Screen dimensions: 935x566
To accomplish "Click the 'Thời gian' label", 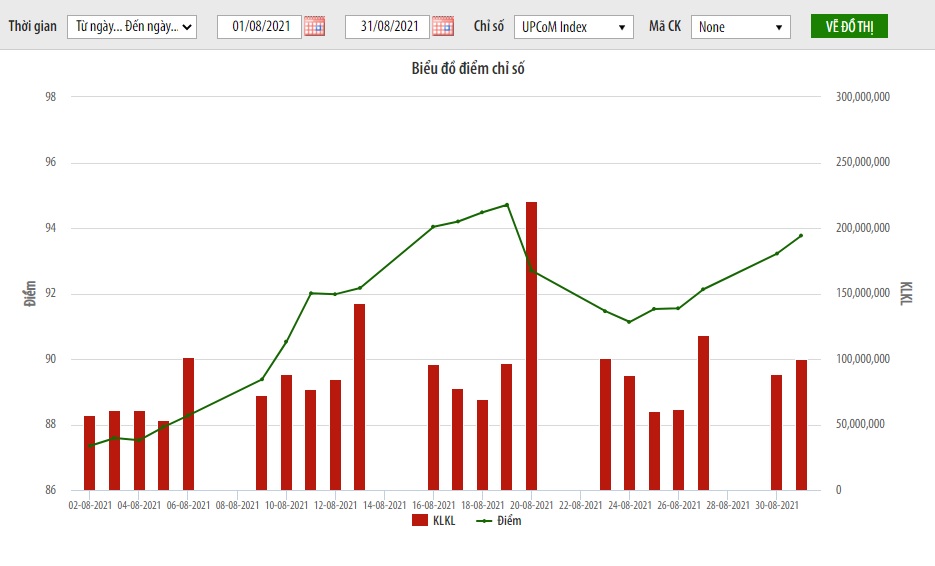I will tap(33, 26).
